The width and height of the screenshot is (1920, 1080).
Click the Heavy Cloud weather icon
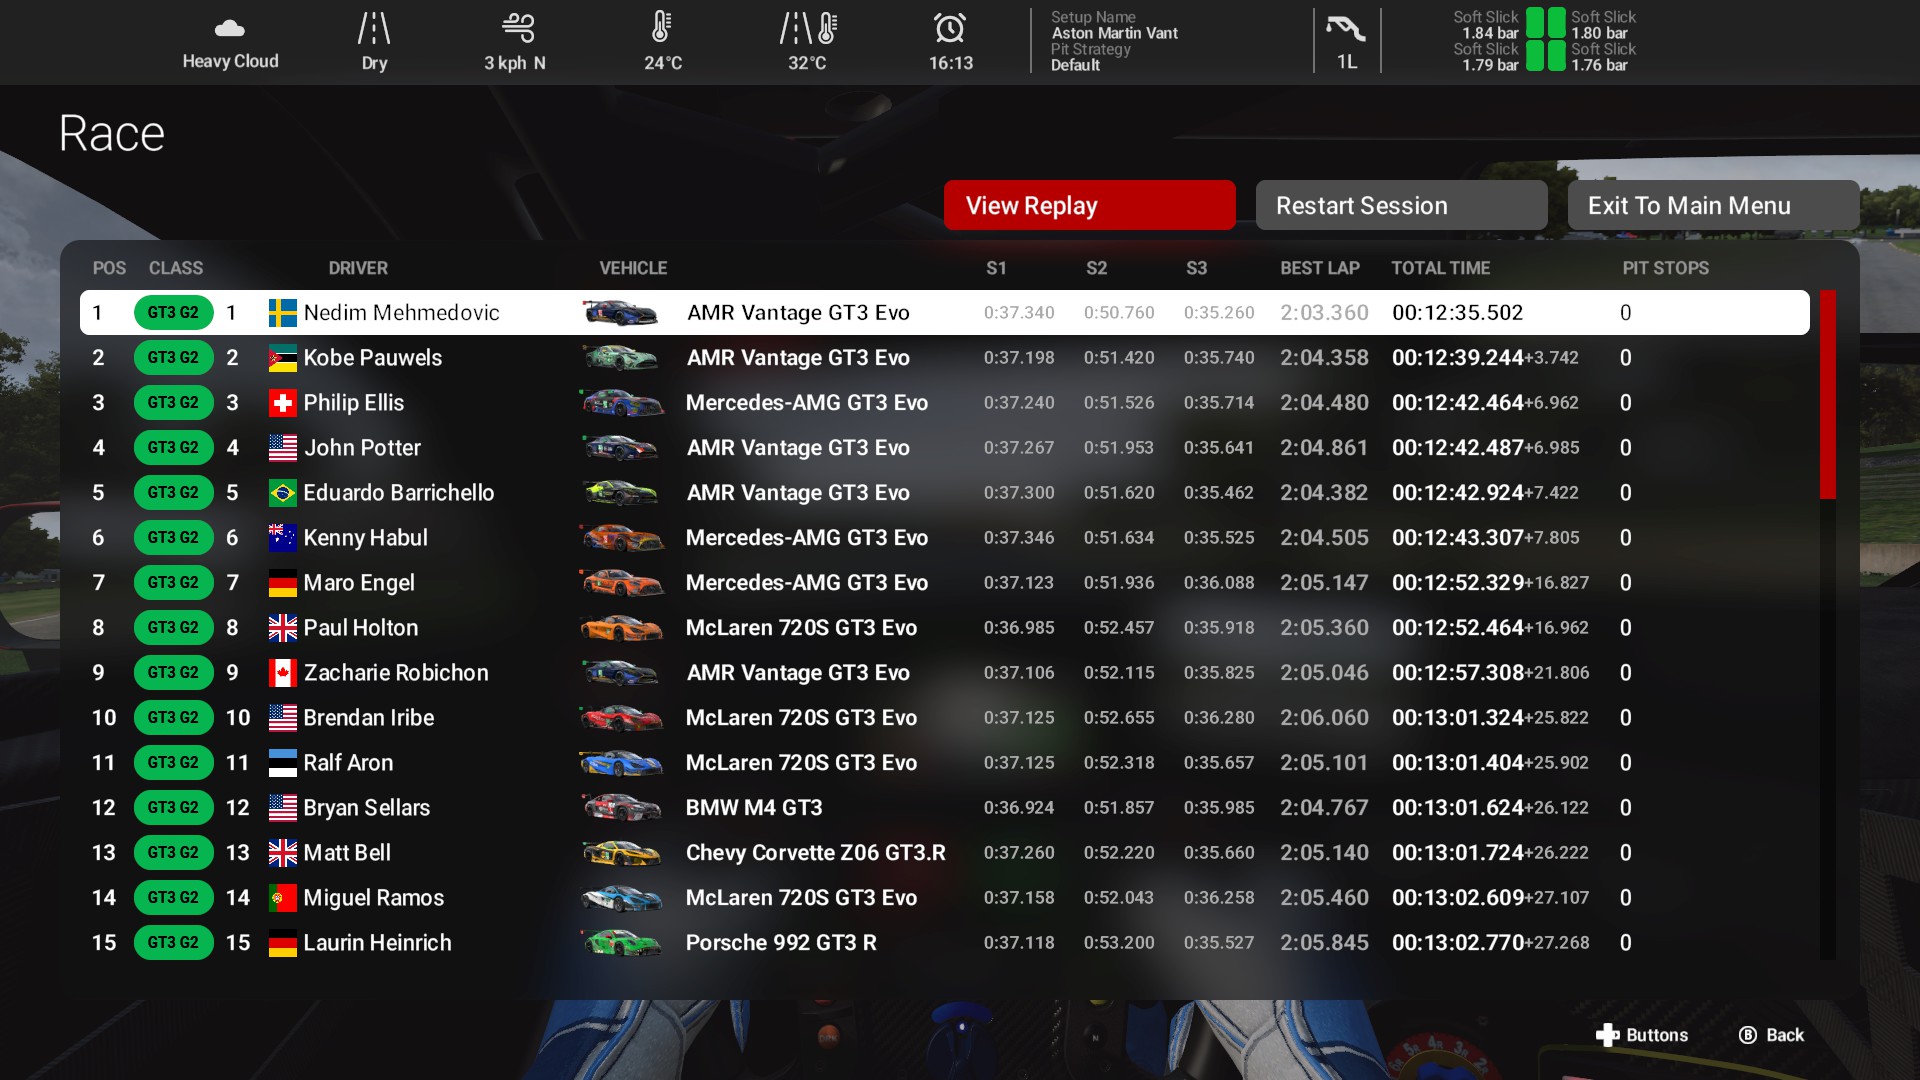click(229, 28)
